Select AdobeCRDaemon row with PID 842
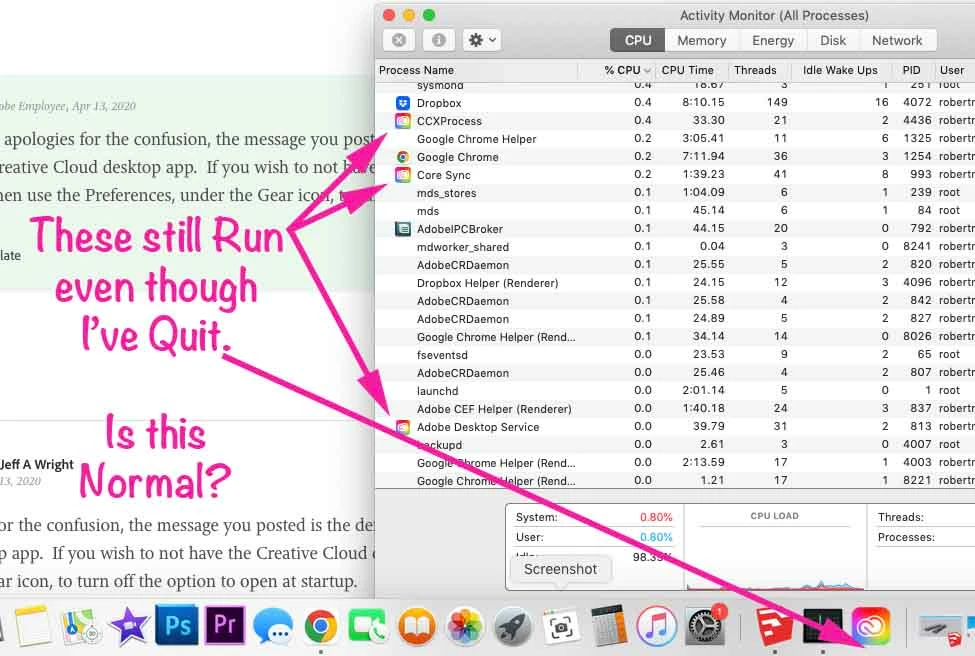 (x=675, y=301)
